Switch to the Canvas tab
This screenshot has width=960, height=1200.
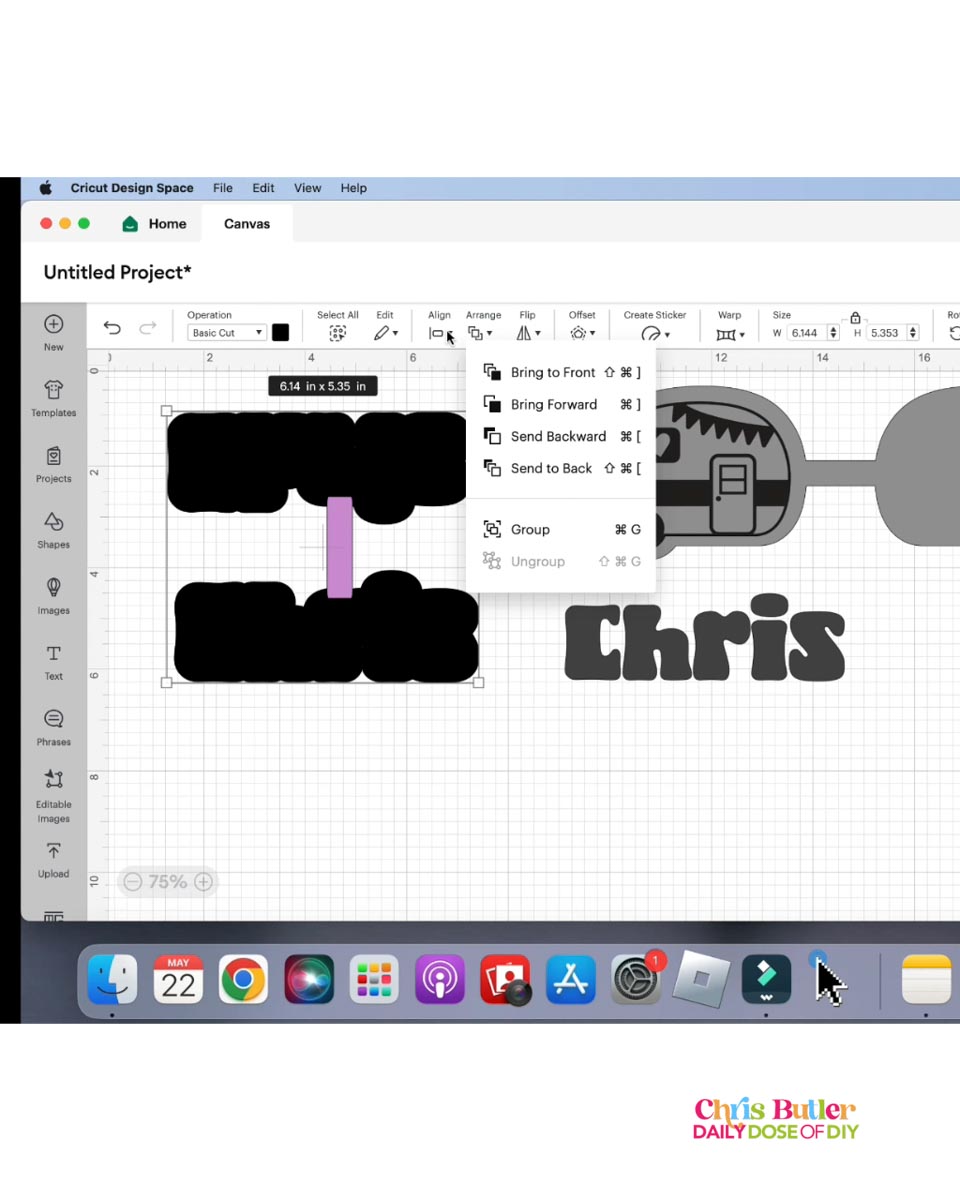click(247, 224)
